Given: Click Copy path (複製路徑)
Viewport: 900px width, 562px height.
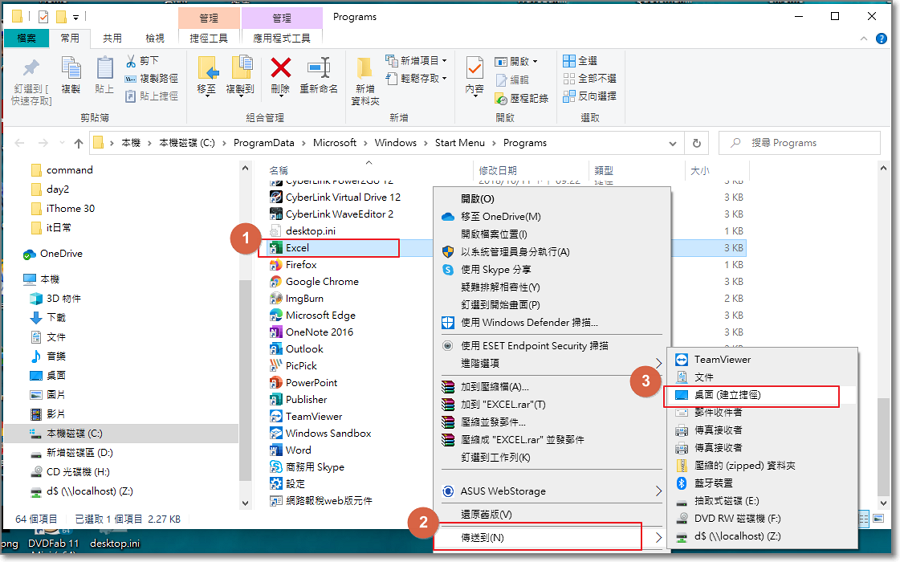Looking at the screenshot, I should (x=152, y=78).
